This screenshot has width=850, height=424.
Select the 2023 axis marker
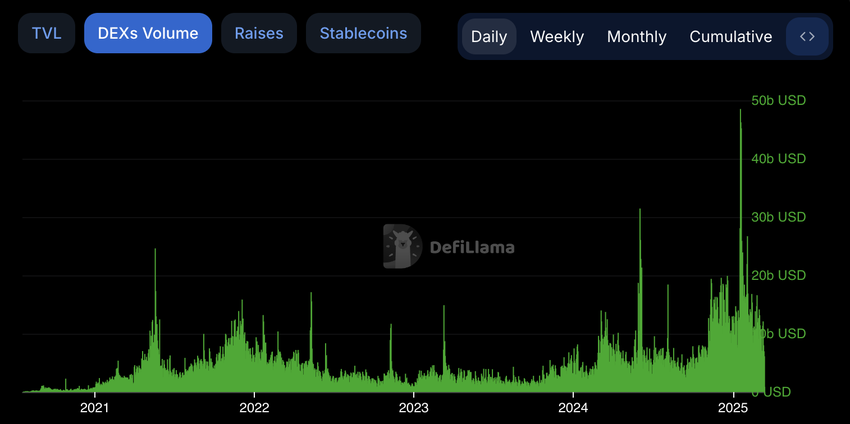coord(414,407)
